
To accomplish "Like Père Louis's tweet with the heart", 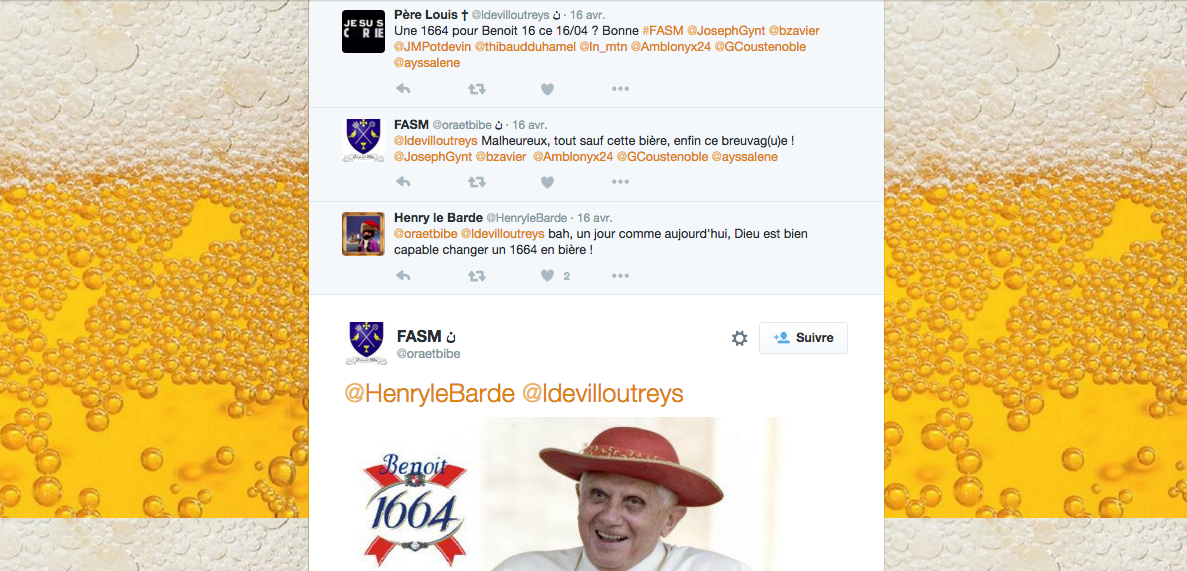I will (x=547, y=89).
